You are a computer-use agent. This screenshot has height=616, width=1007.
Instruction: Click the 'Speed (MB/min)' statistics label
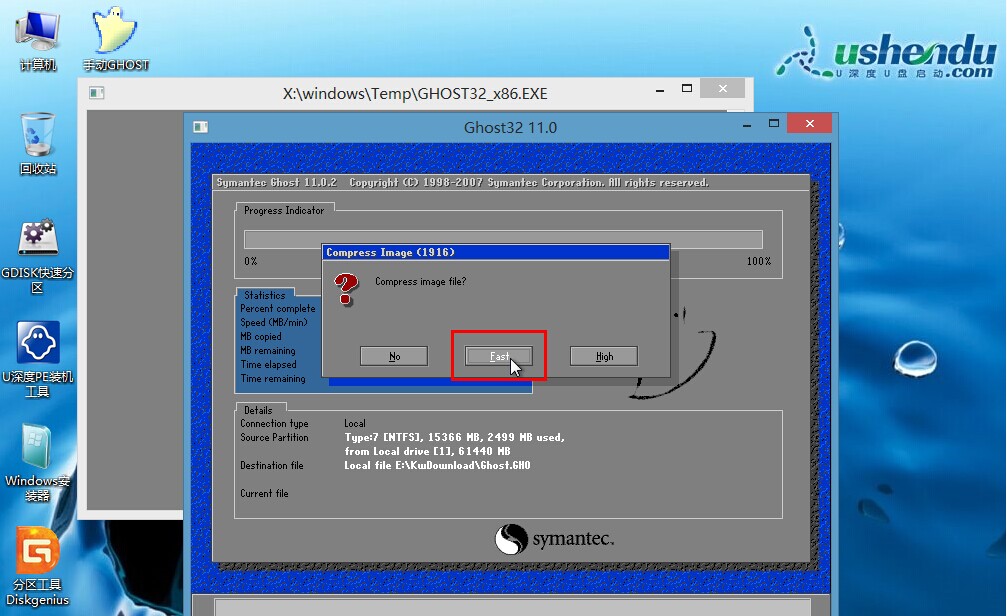pos(274,322)
